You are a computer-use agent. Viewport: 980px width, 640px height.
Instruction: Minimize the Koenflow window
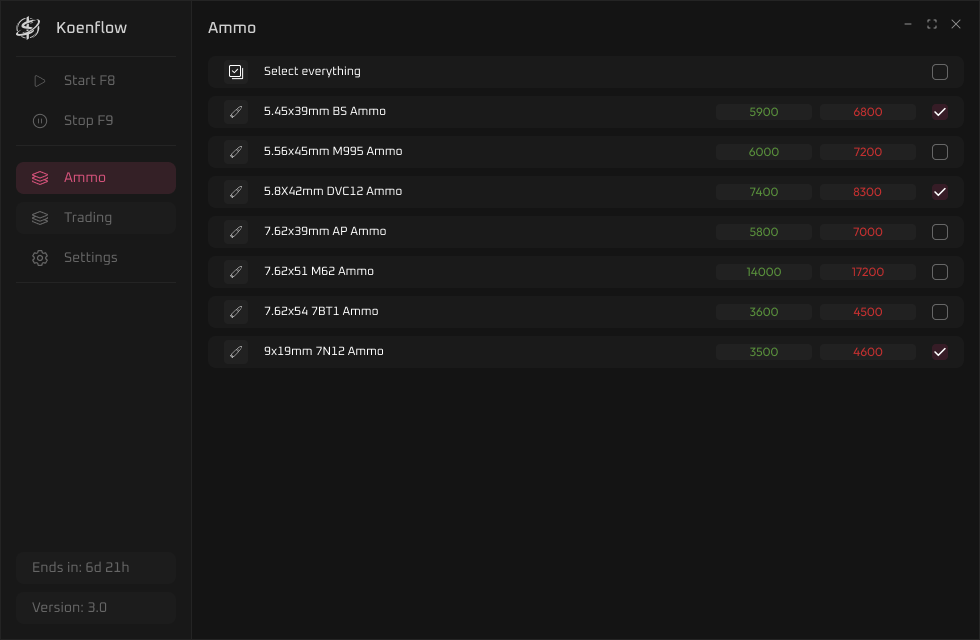coord(908,24)
